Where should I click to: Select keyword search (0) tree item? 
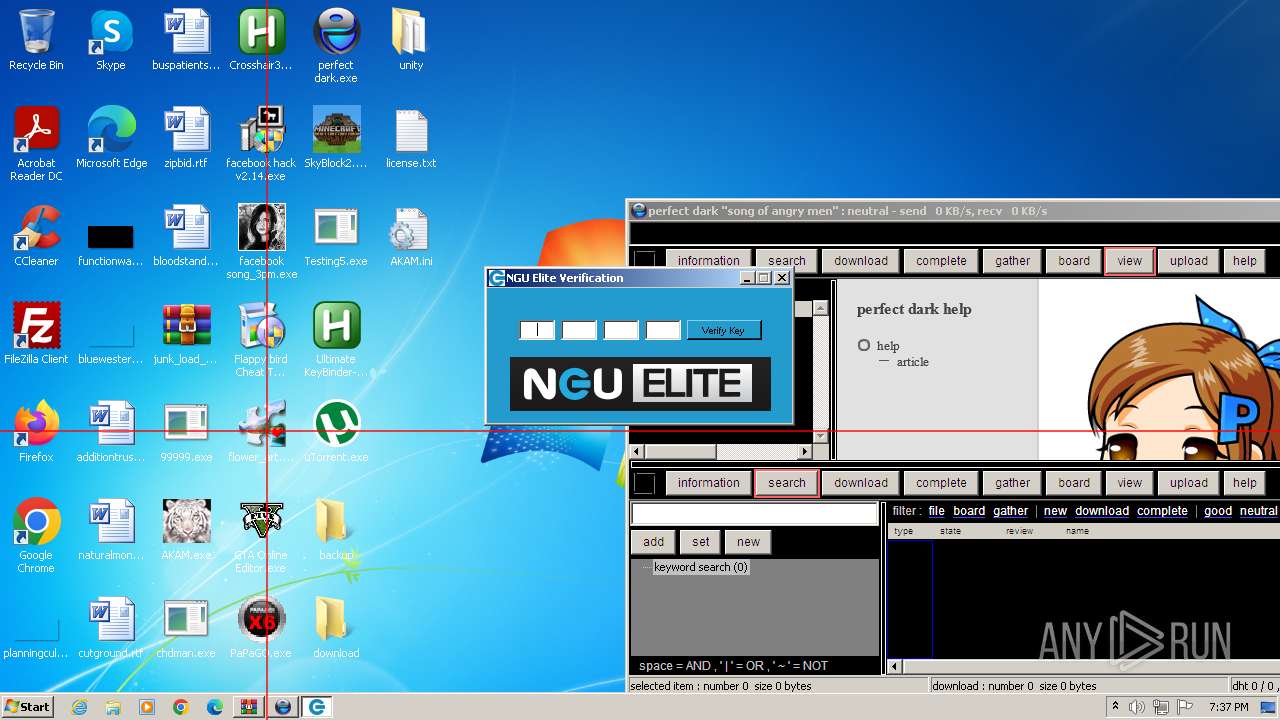click(x=700, y=567)
